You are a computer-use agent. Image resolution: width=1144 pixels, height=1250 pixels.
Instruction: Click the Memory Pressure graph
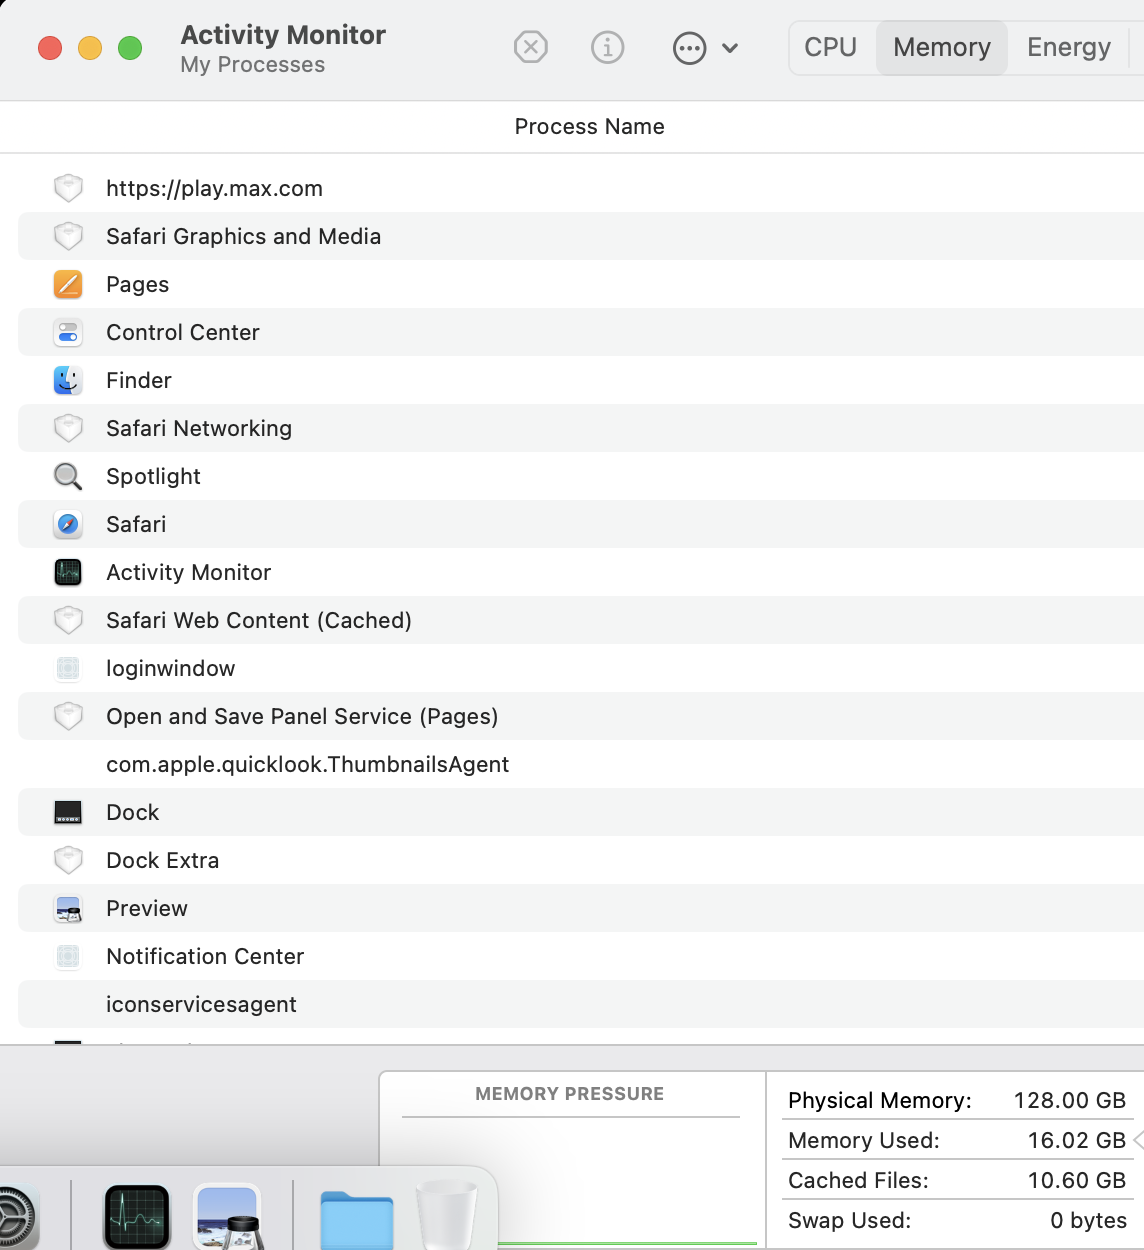coord(570,1180)
